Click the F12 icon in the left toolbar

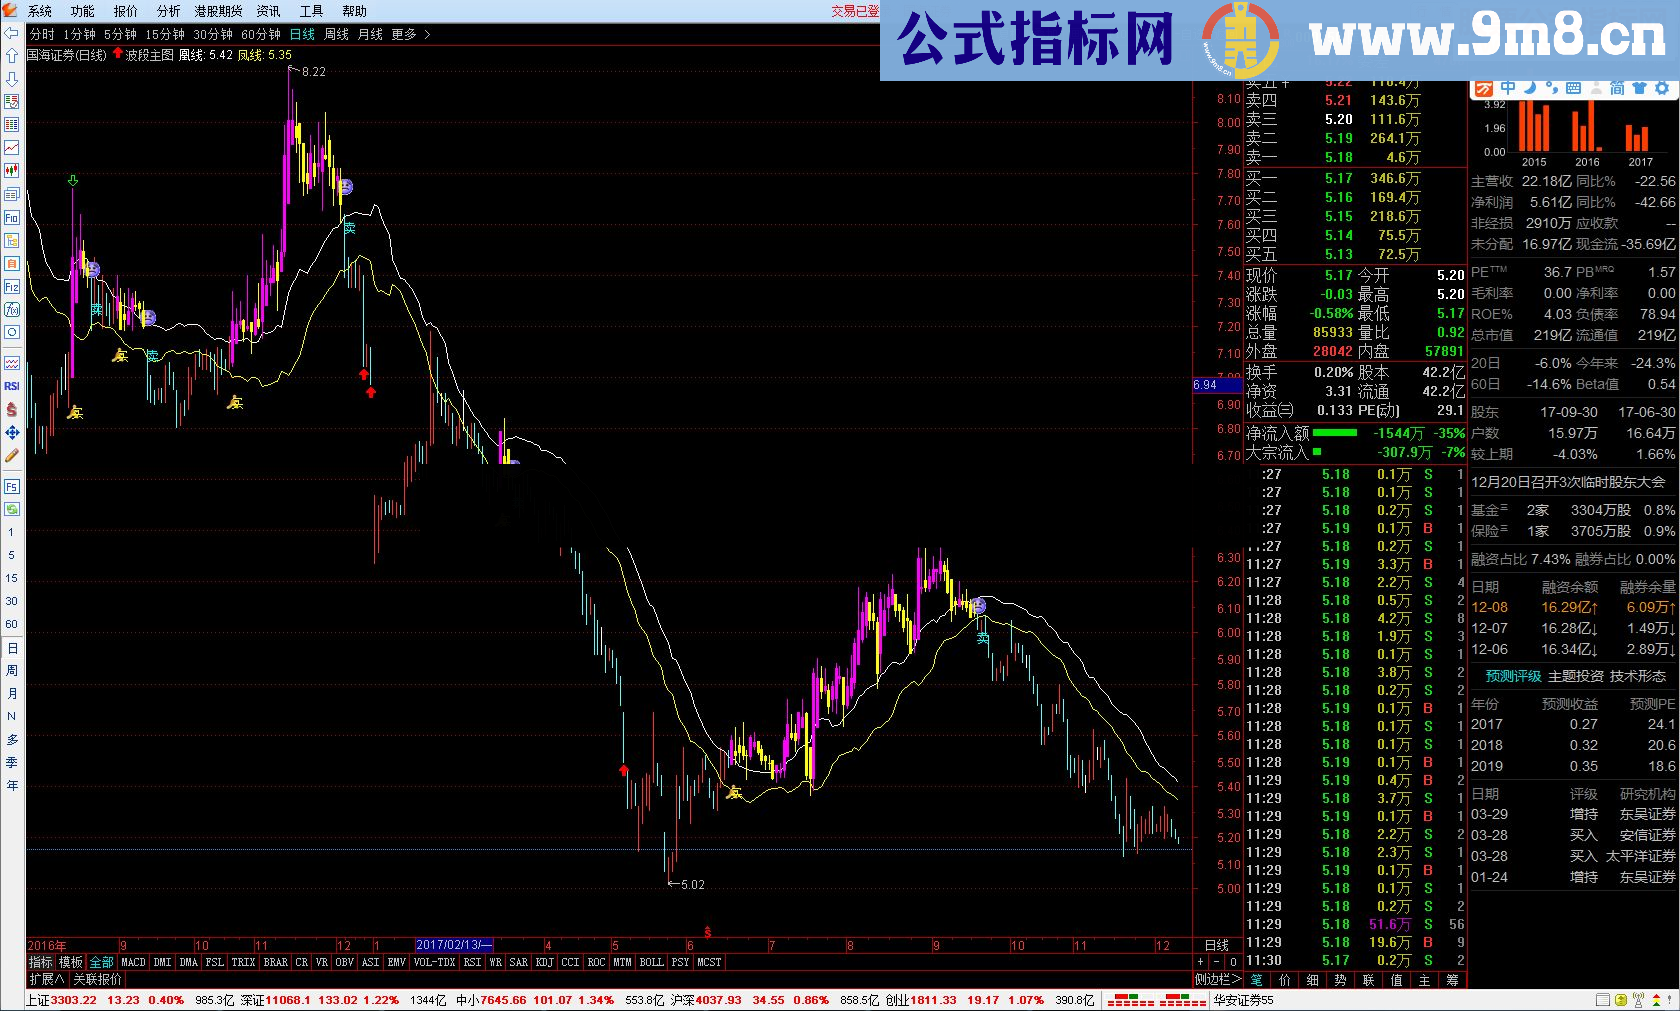[11, 287]
